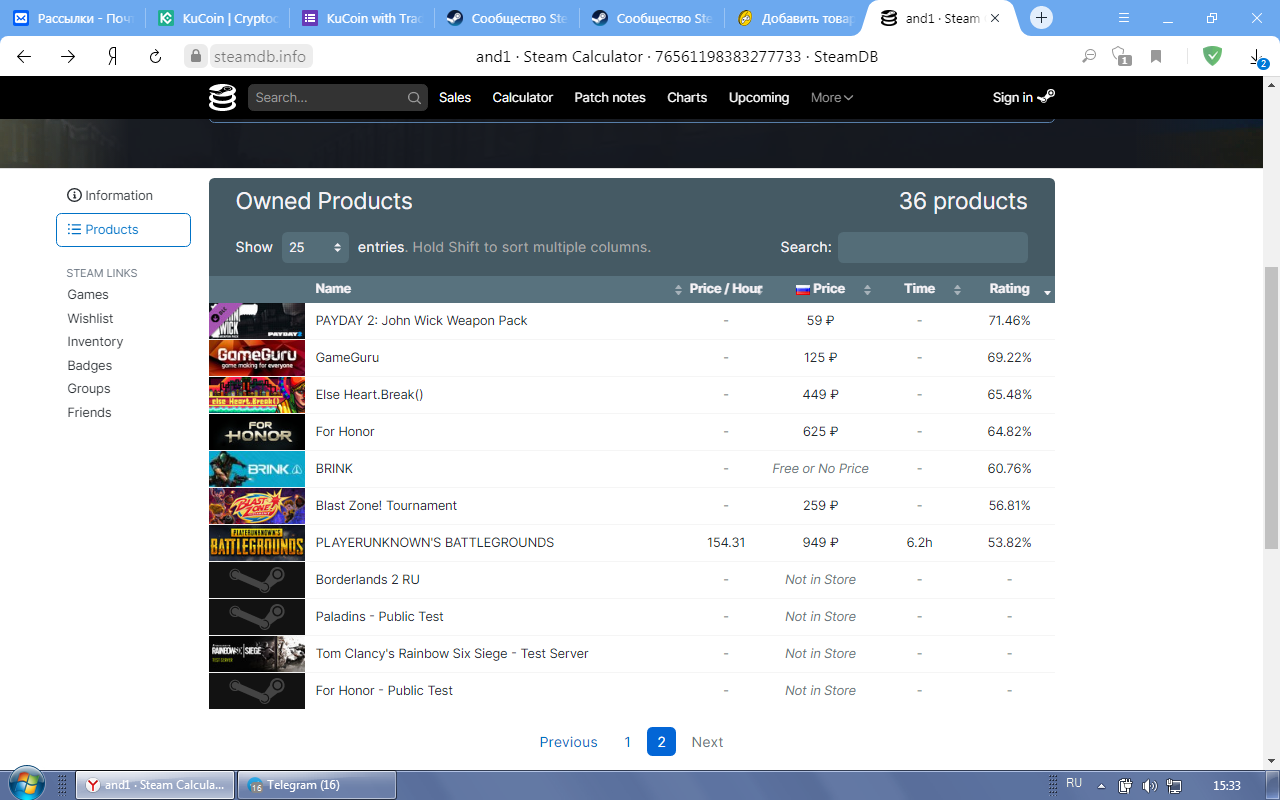Open Patch notes navbar item
The height and width of the screenshot is (800, 1280).
pos(610,97)
